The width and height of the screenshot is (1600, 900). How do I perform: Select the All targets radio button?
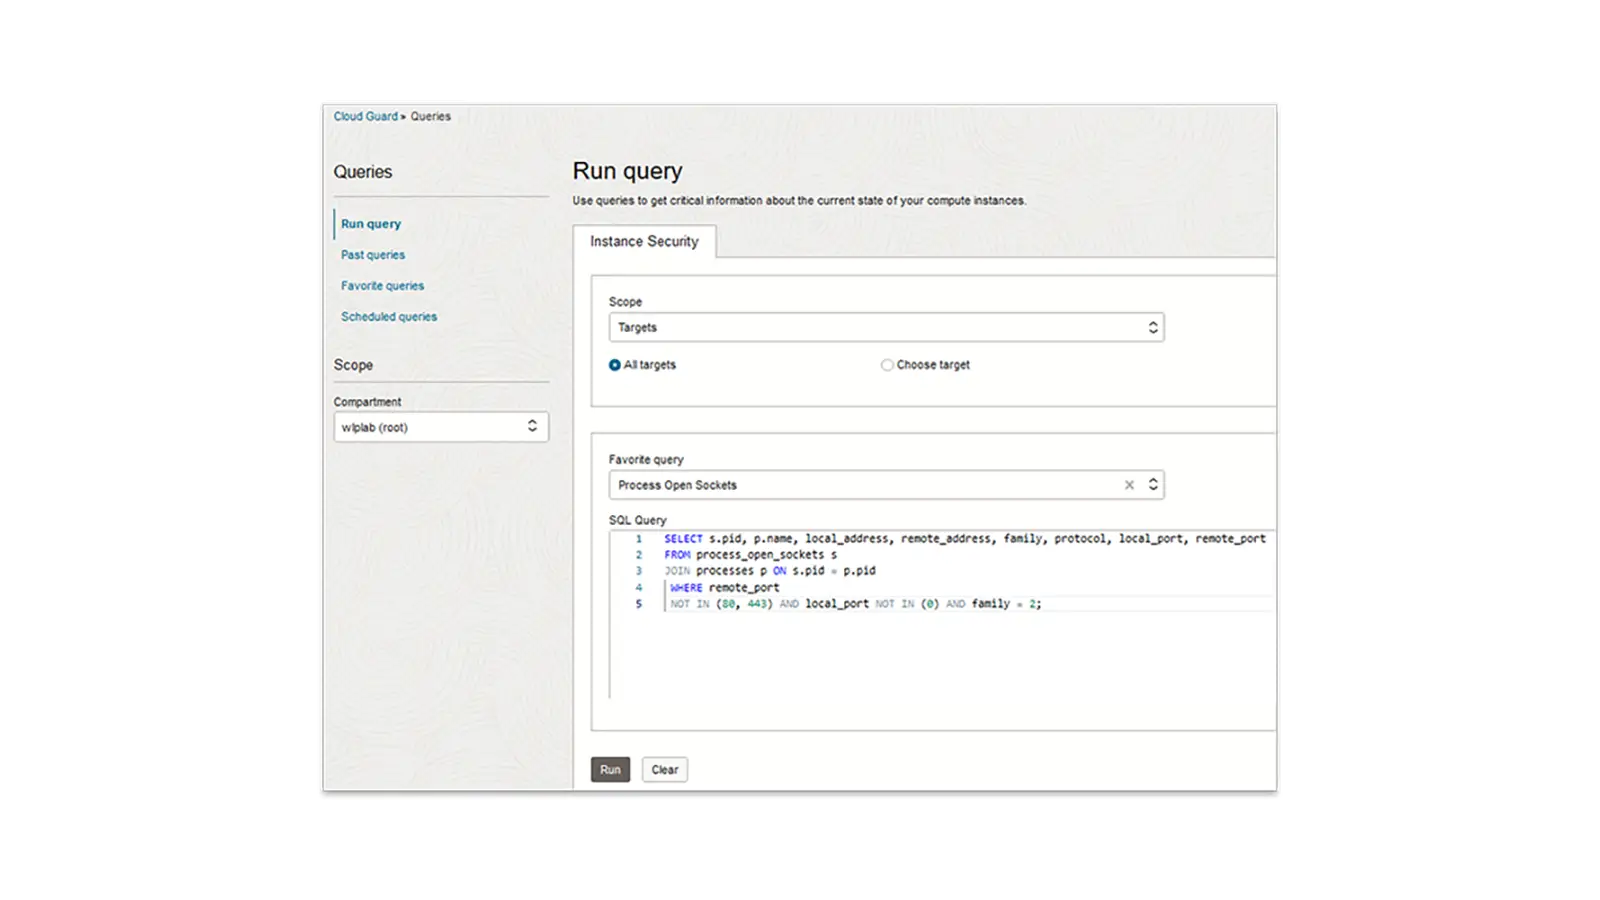pyautogui.click(x=615, y=365)
